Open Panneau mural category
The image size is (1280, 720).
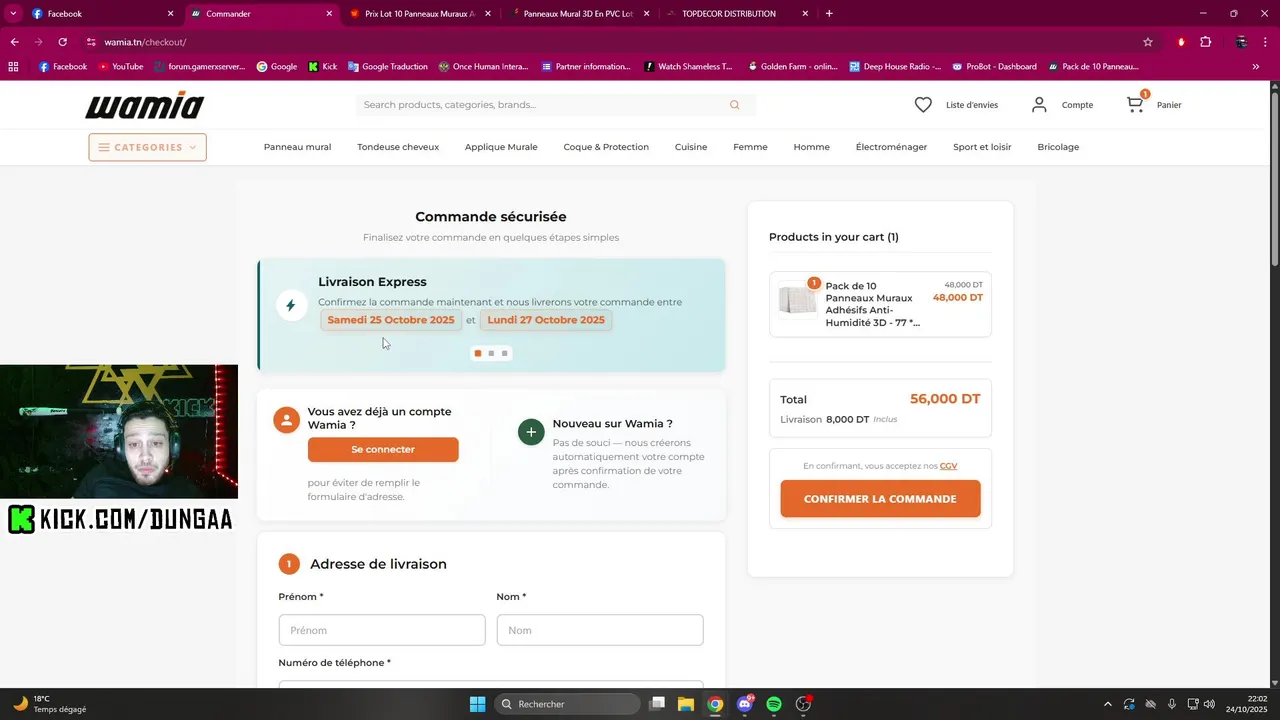coord(297,147)
